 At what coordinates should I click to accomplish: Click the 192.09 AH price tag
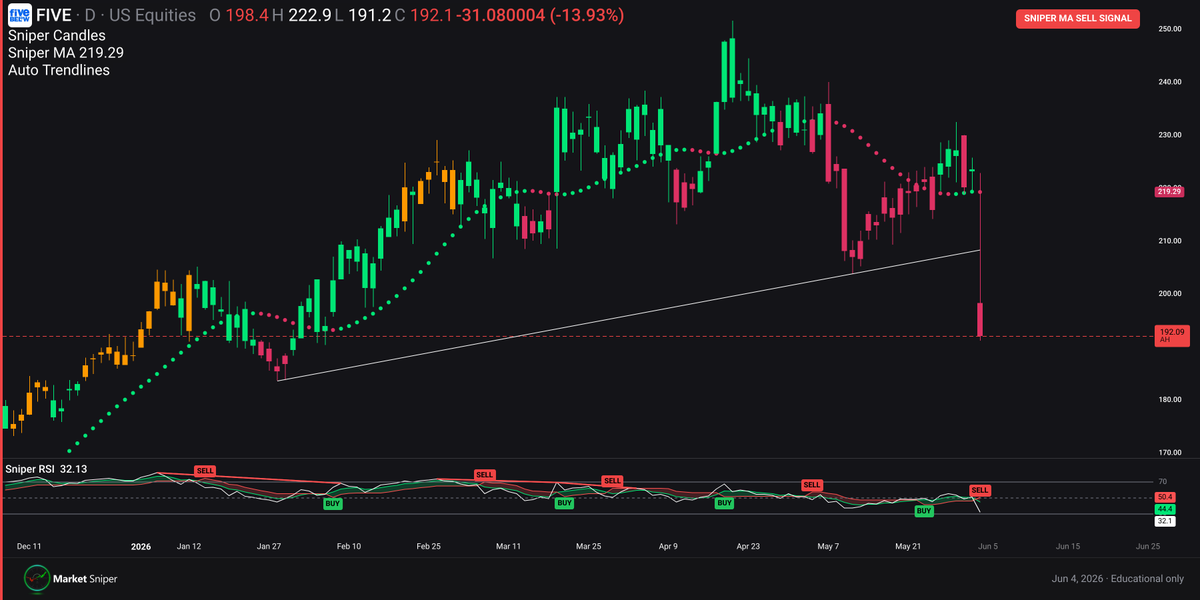pyautogui.click(x=1171, y=336)
